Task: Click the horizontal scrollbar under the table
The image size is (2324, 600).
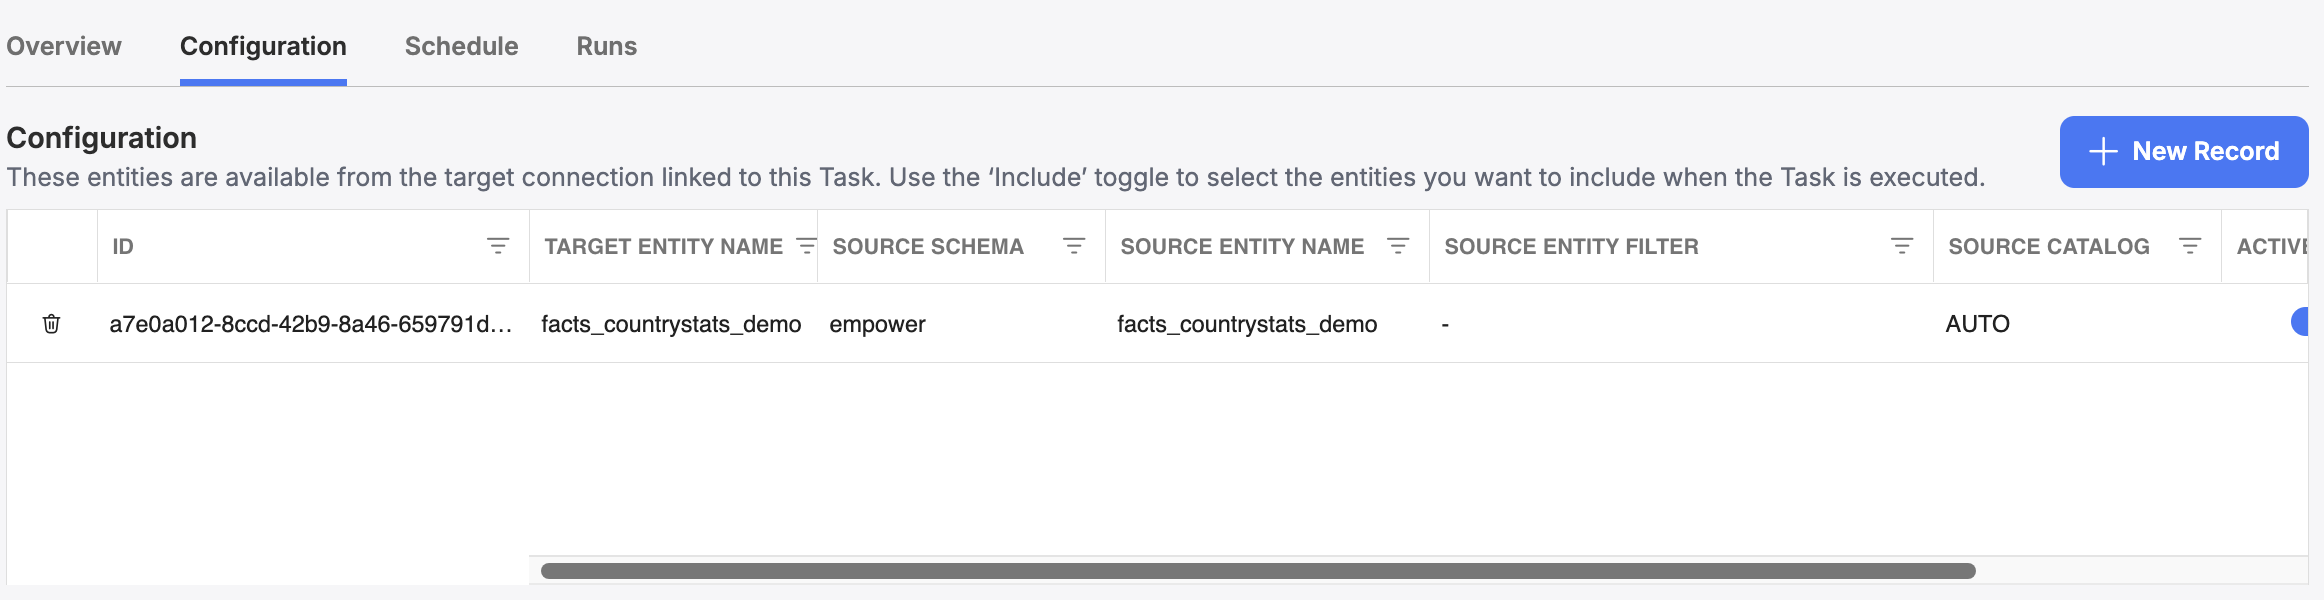Action: tap(1258, 571)
